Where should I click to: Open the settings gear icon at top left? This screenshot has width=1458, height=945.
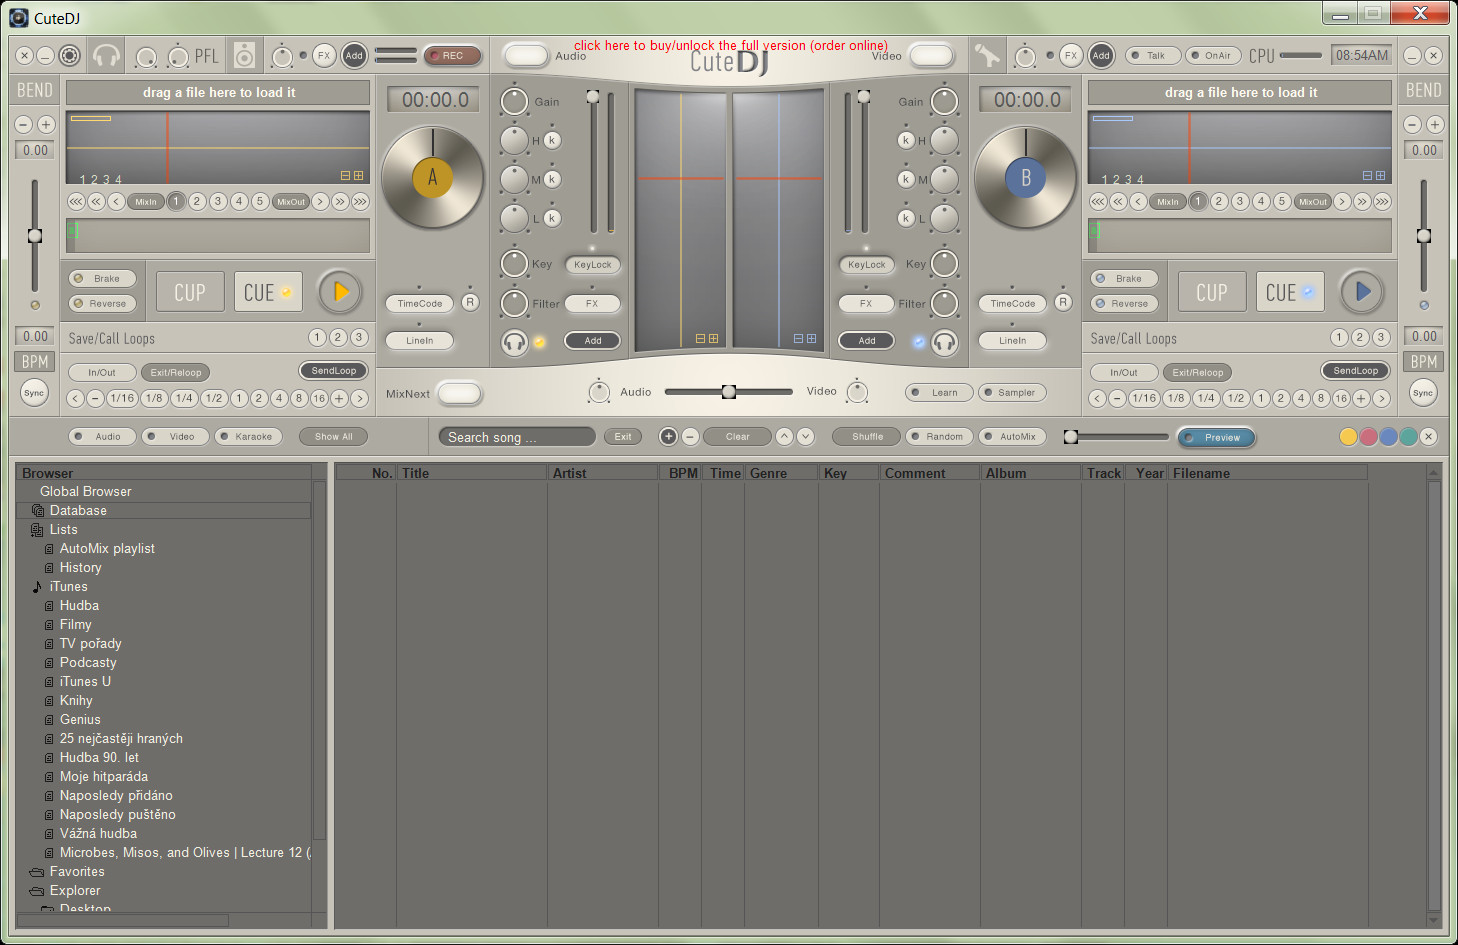point(69,56)
